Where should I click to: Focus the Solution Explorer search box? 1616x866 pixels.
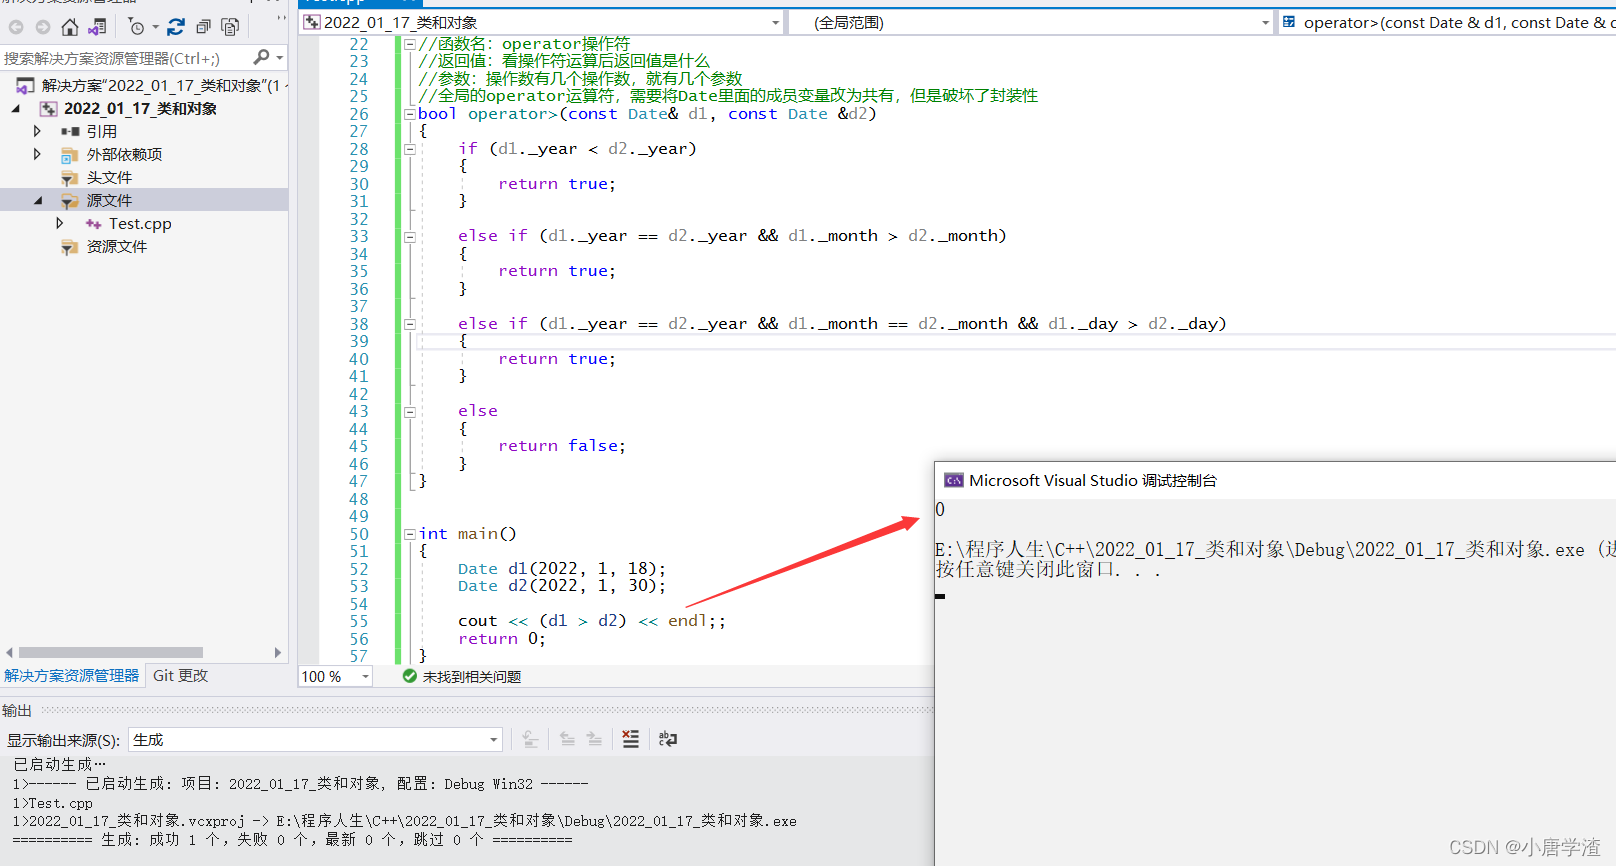pos(124,58)
